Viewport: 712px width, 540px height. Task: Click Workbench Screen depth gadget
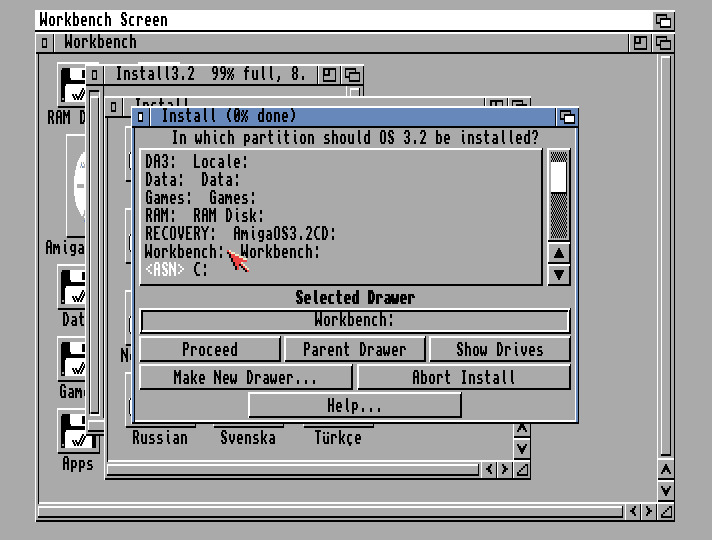(663, 20)
